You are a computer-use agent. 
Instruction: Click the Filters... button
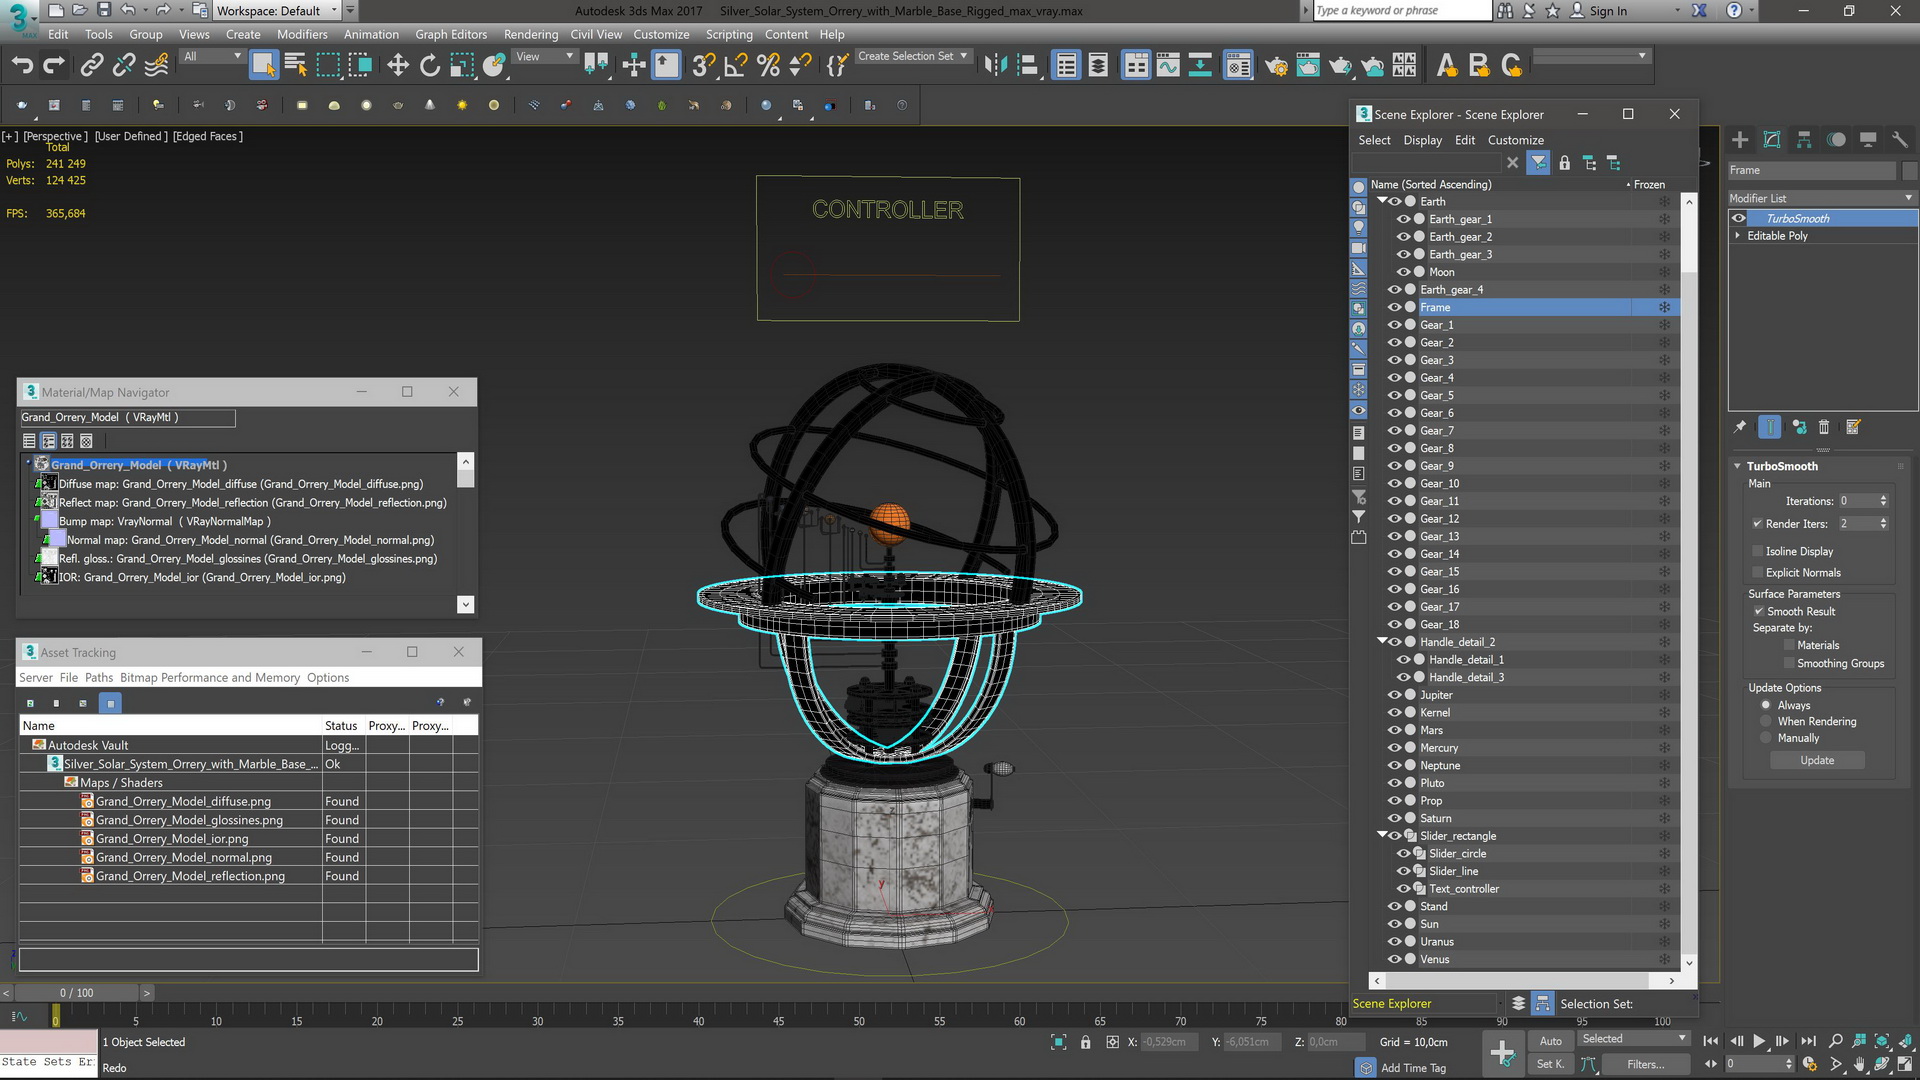pos(1645,1064)
